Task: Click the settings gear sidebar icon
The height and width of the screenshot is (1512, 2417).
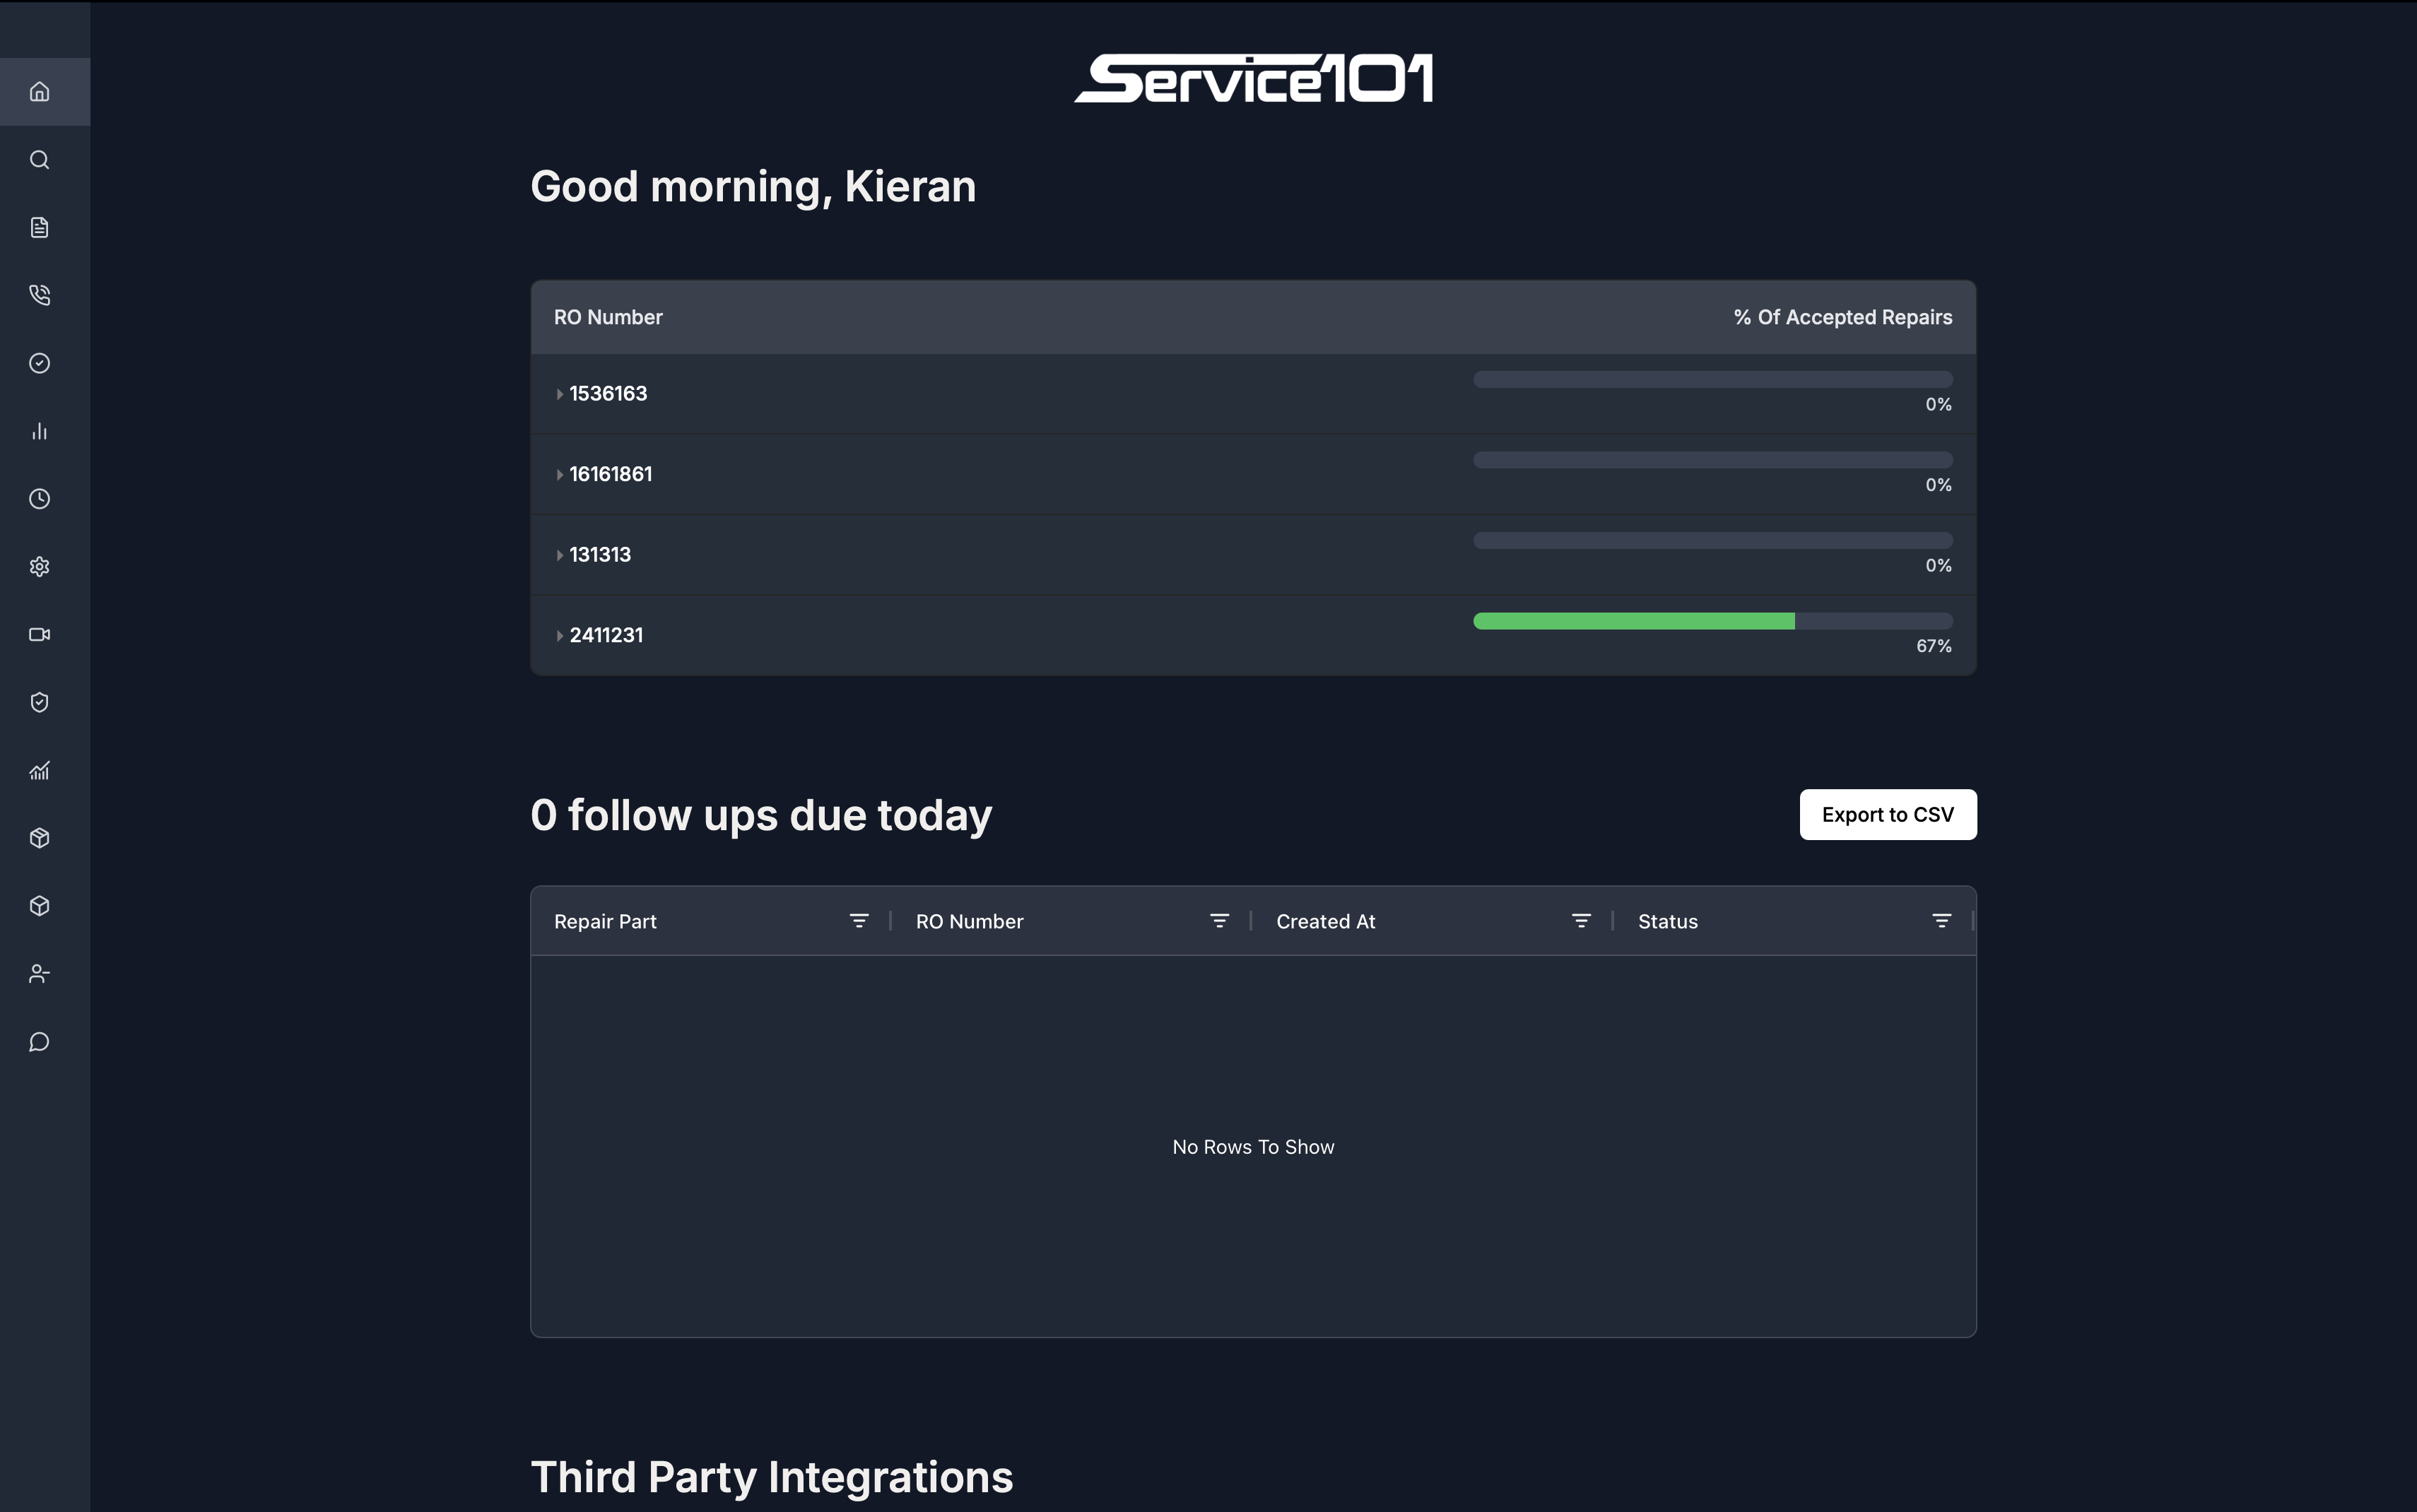Action: coord(39,567)
